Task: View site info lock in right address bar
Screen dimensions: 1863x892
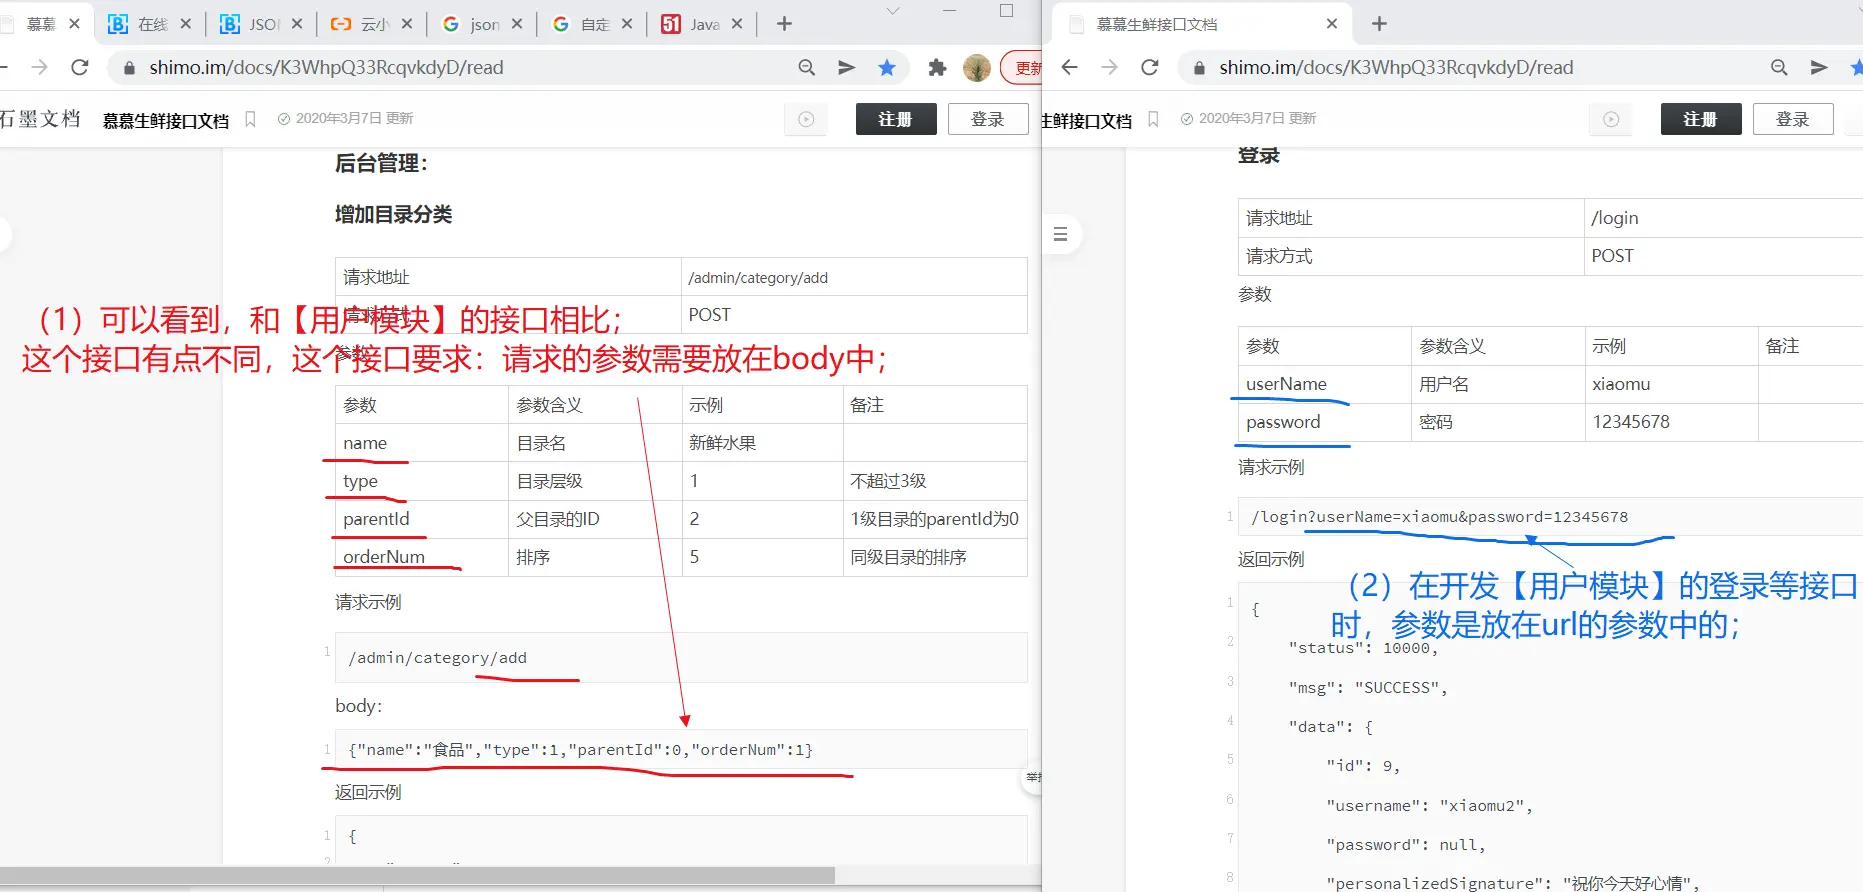Action: tap(1199, 67)
